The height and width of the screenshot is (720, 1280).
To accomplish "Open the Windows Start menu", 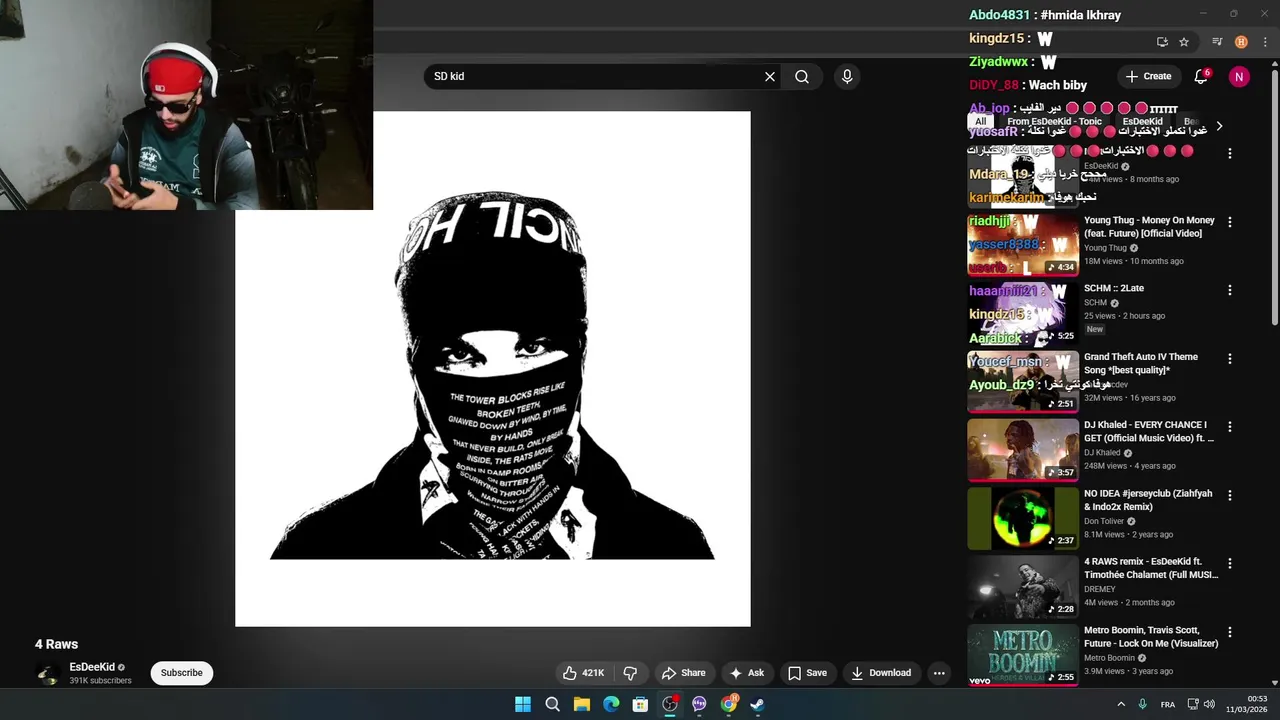I will point(523,704).
